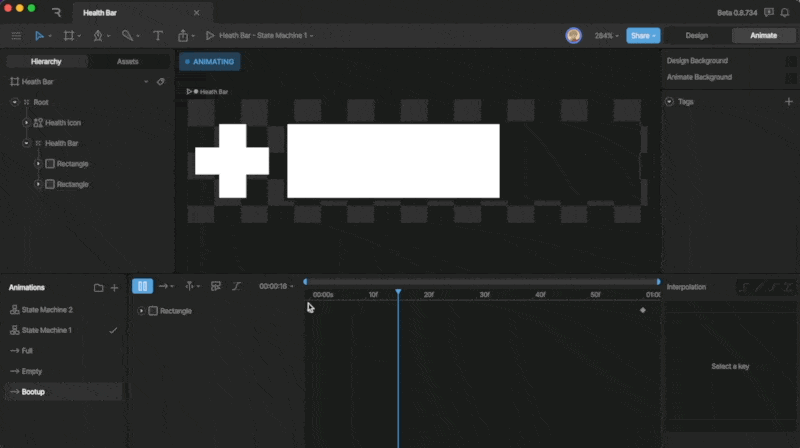The width and height of the screenshot is (800, 448).
Task: Switch to Animate mode
Action: point(761,36)
